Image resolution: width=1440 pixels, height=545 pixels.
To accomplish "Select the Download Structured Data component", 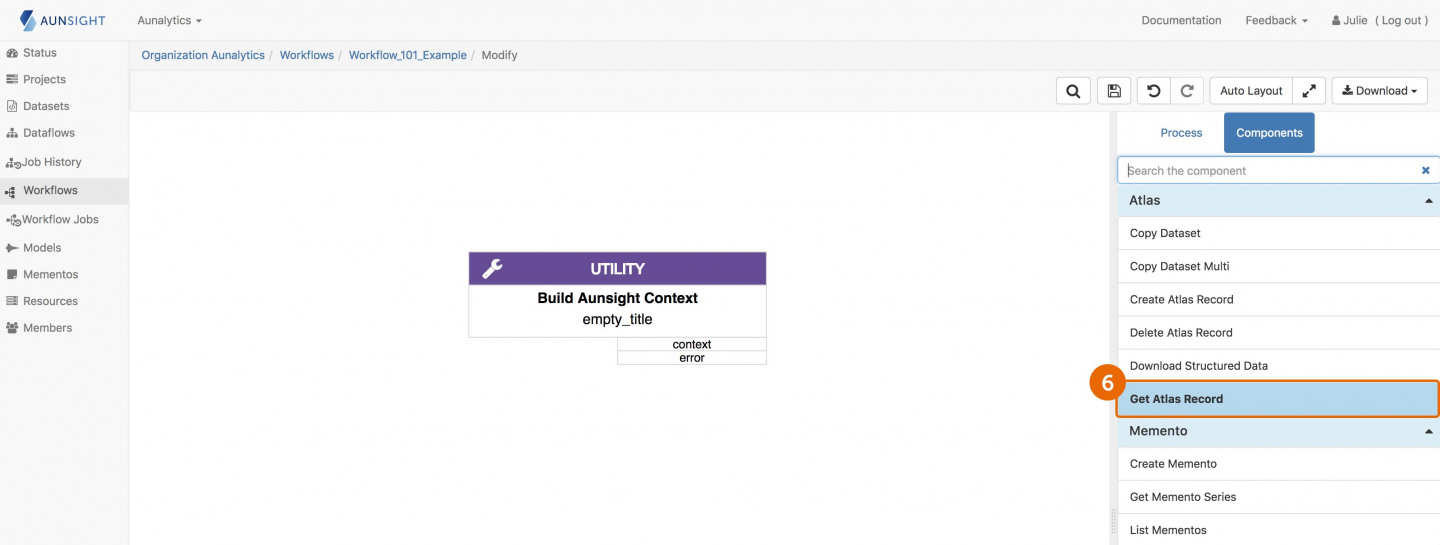I will click(1278, 365).
